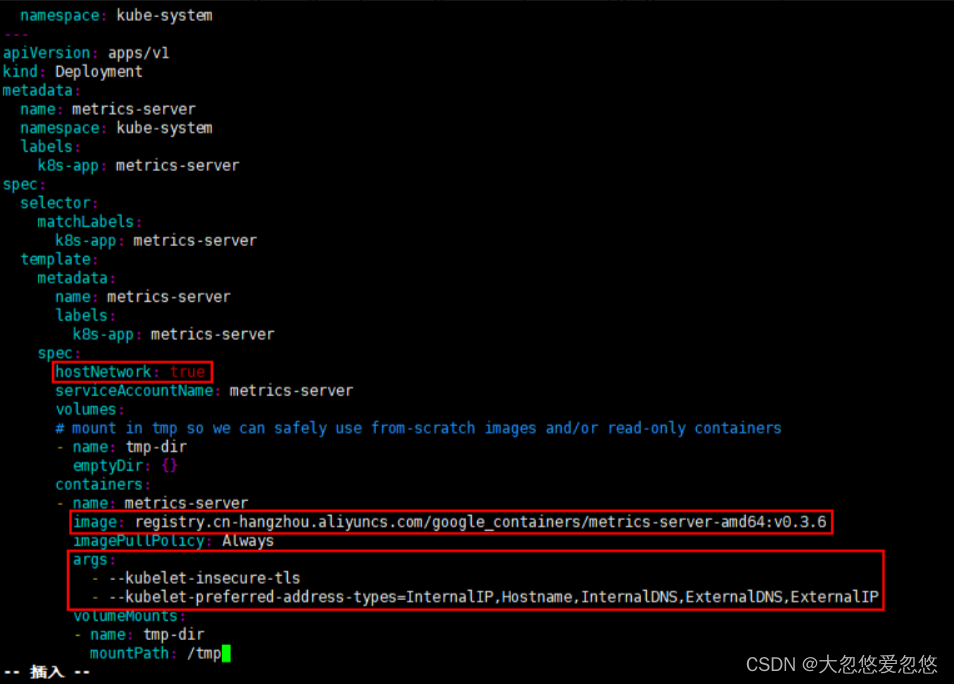
Task: Click the 'selector:' key
Action: [59, 203]
